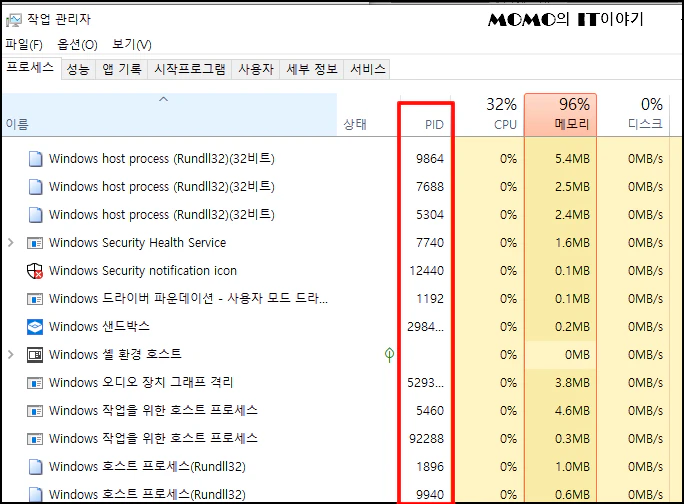Sort by the 96% 메모리 column header
The width and height of the screenshot is (684, 504).
[561, 115]
